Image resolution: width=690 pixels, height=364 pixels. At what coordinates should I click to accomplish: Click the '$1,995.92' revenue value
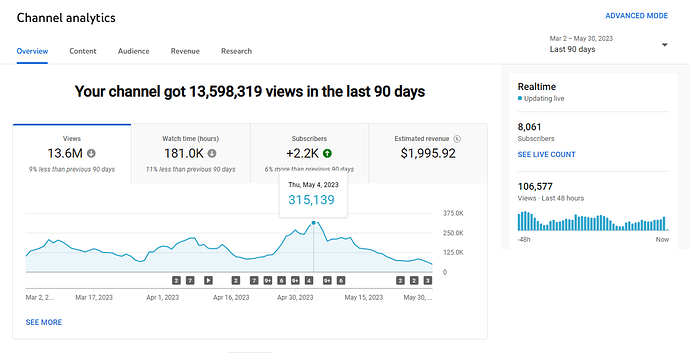[428, 153]
